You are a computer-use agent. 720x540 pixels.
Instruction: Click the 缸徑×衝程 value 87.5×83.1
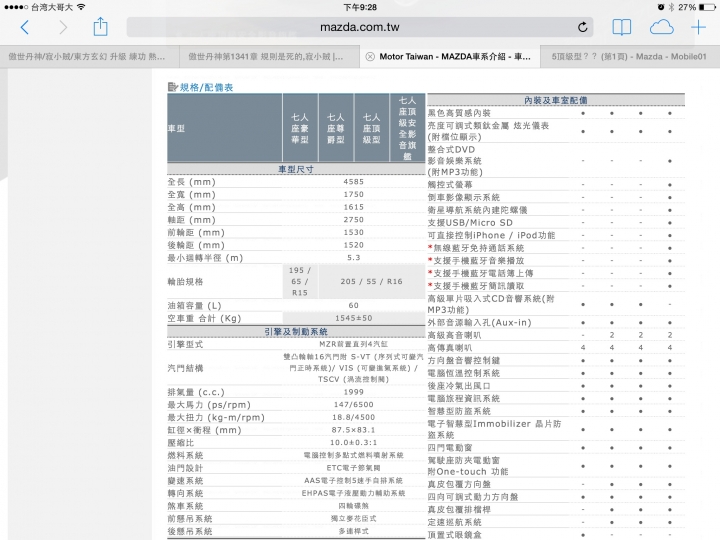354,430
